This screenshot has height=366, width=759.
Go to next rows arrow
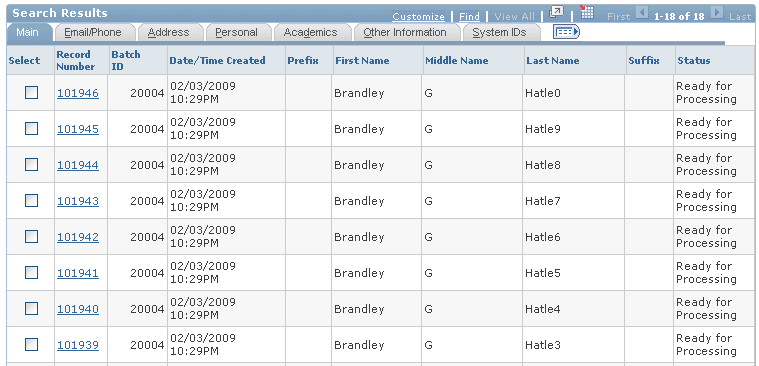click(x=717, y=13)
